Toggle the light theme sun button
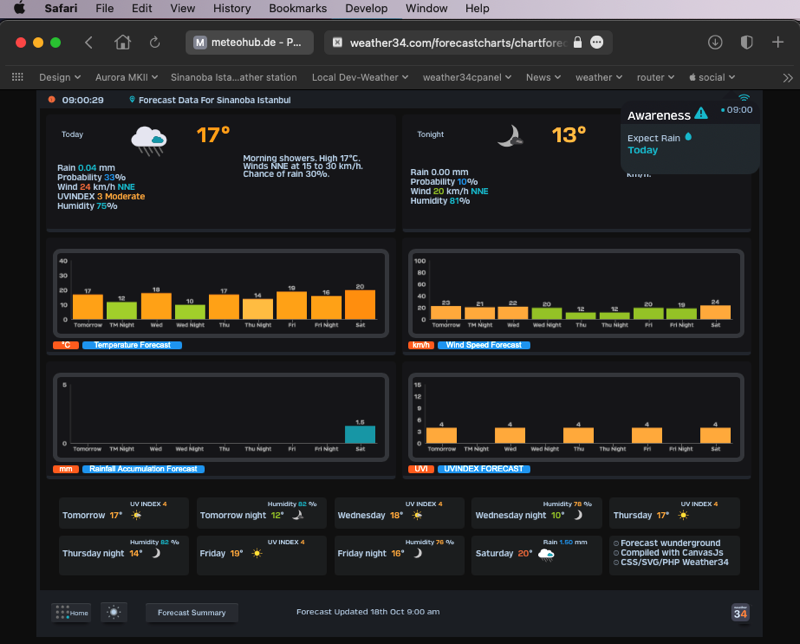Screen dimensions: 800x644 (114, 612)
